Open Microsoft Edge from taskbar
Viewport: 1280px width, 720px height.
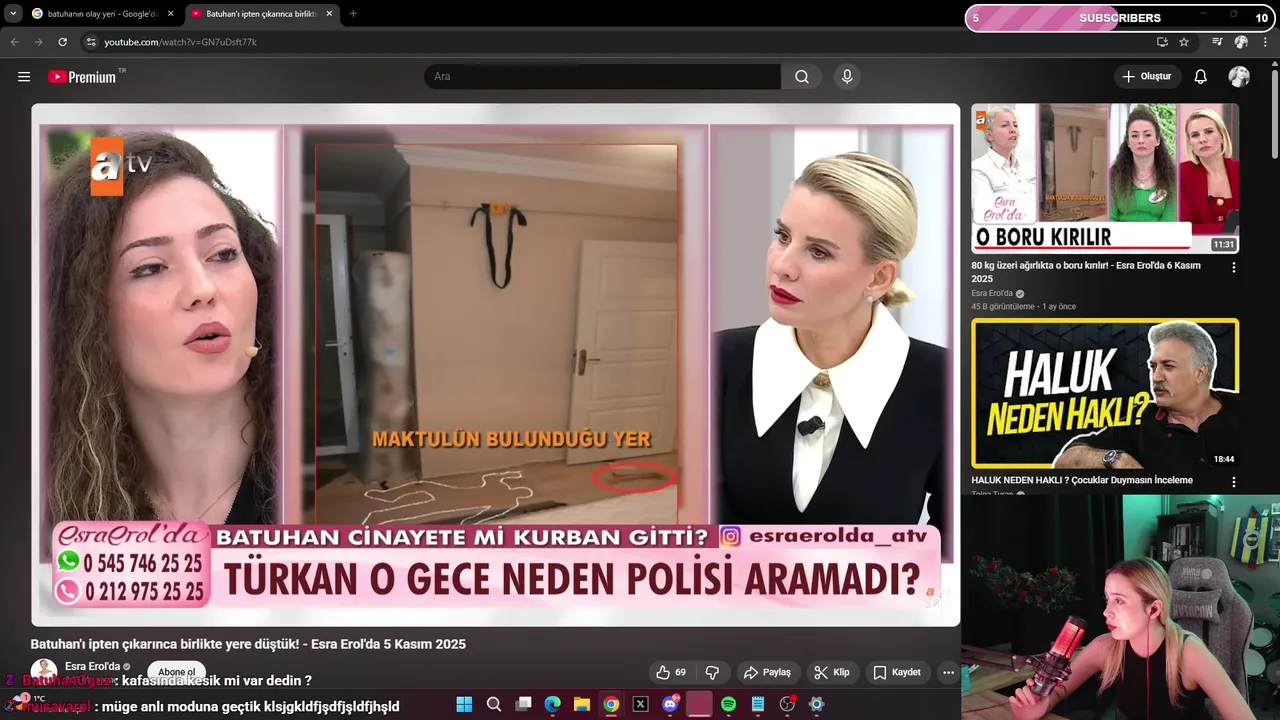[552, 704]
